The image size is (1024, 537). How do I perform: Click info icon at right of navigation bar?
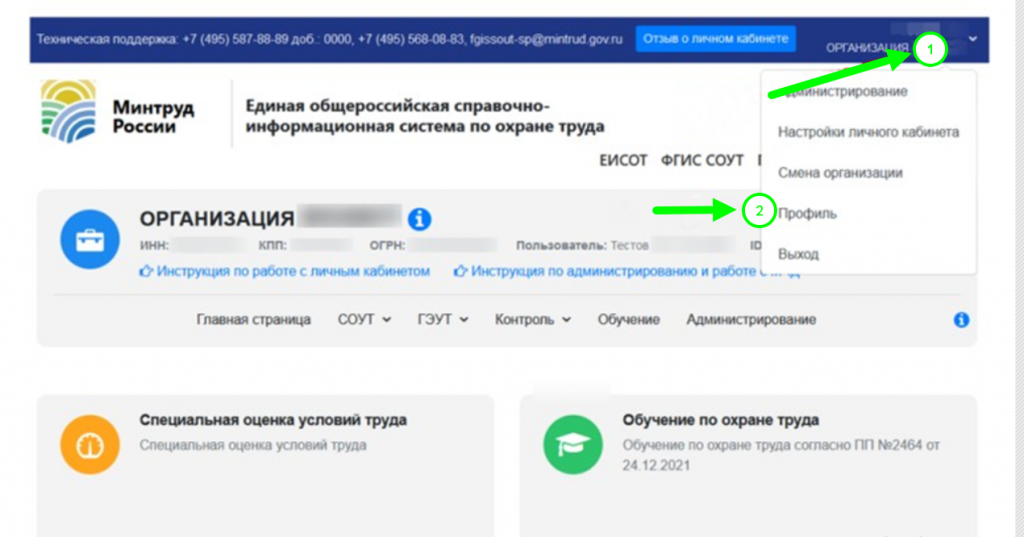[961, 320]
